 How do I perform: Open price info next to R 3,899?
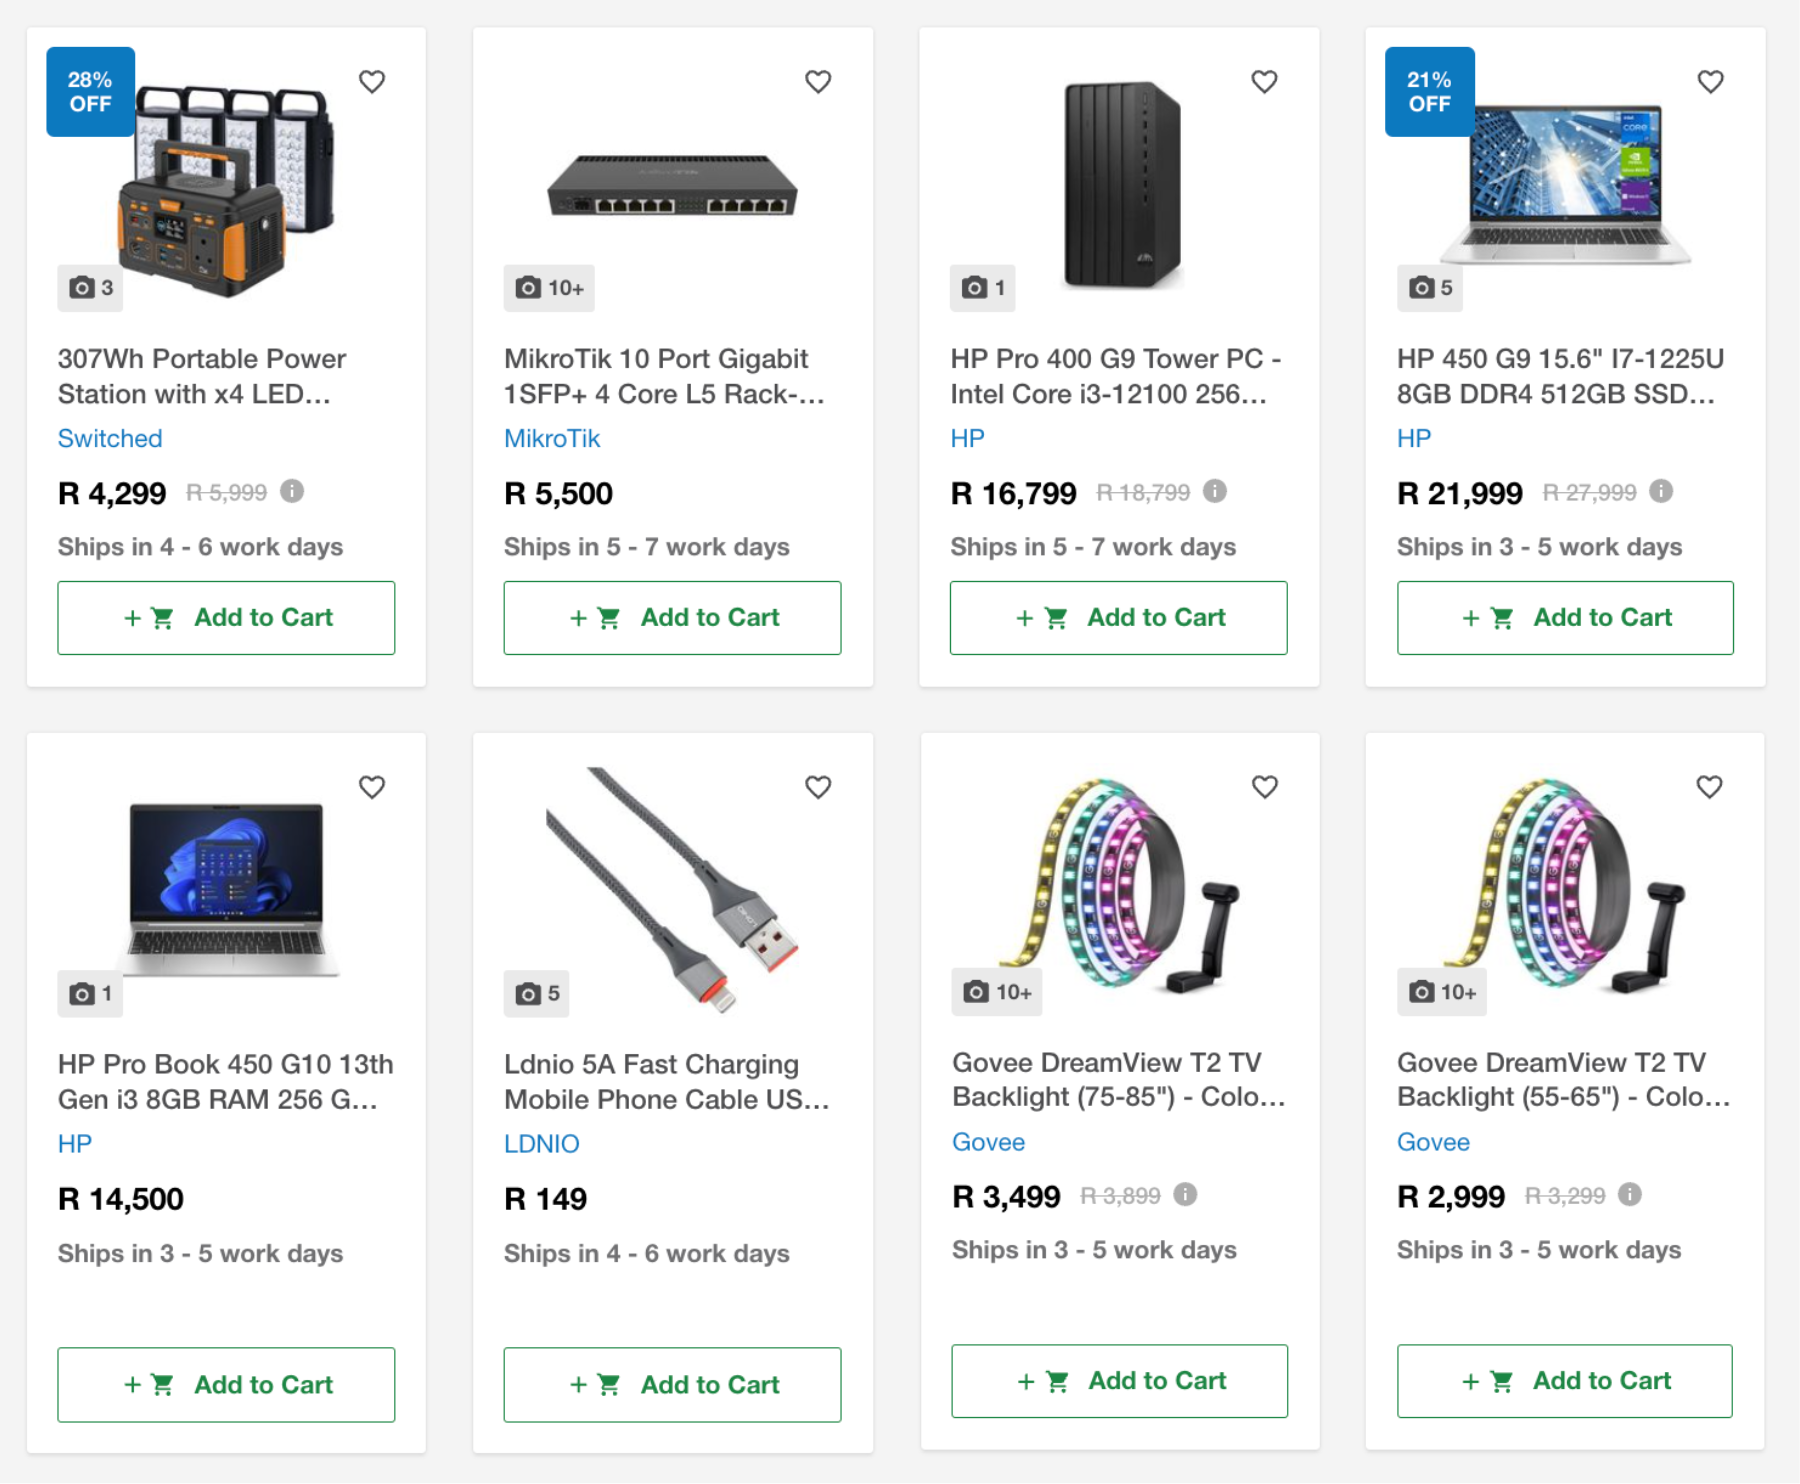coord(1185,1194)
